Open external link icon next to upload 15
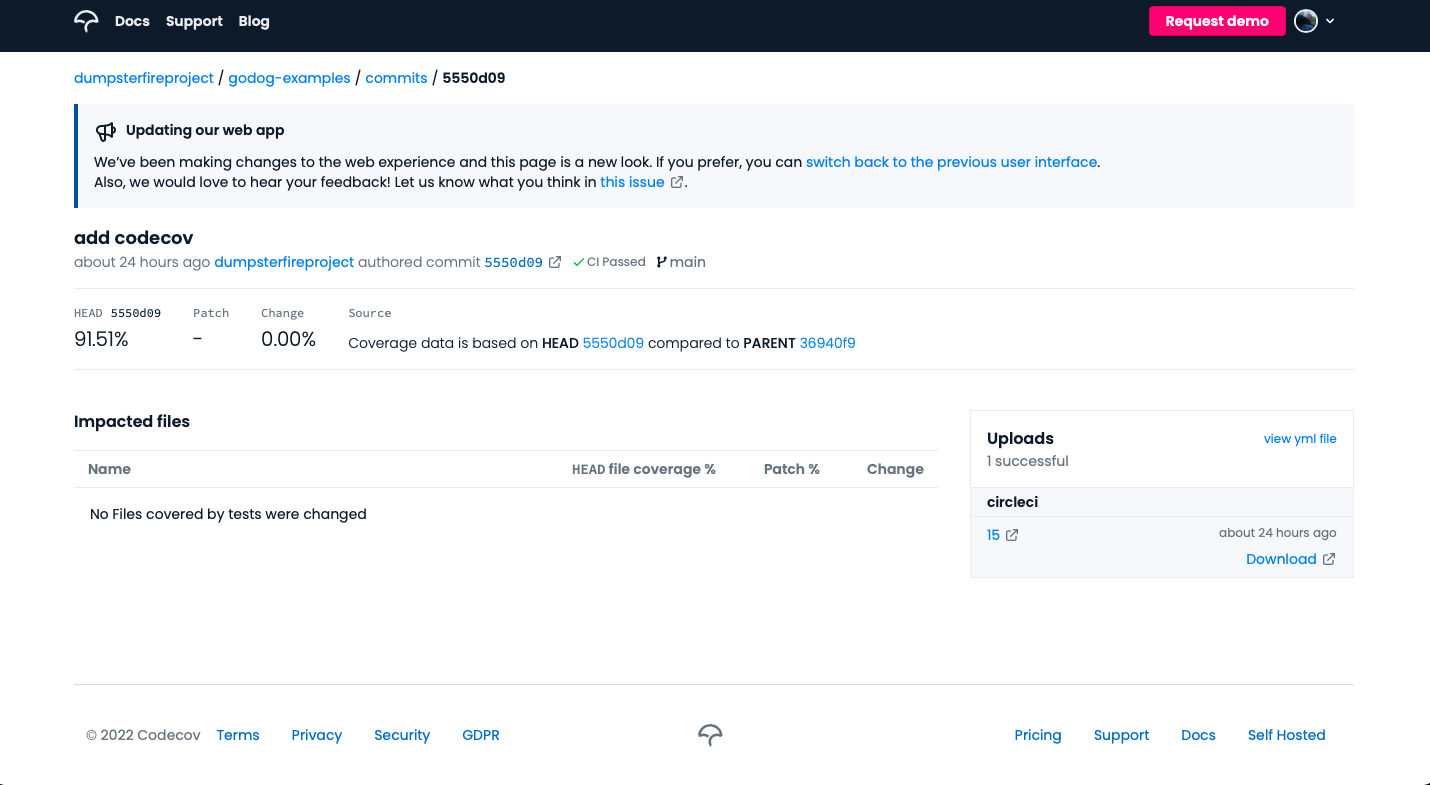The width and height of the screenshot is (1430, 785). click(1012, 535)
